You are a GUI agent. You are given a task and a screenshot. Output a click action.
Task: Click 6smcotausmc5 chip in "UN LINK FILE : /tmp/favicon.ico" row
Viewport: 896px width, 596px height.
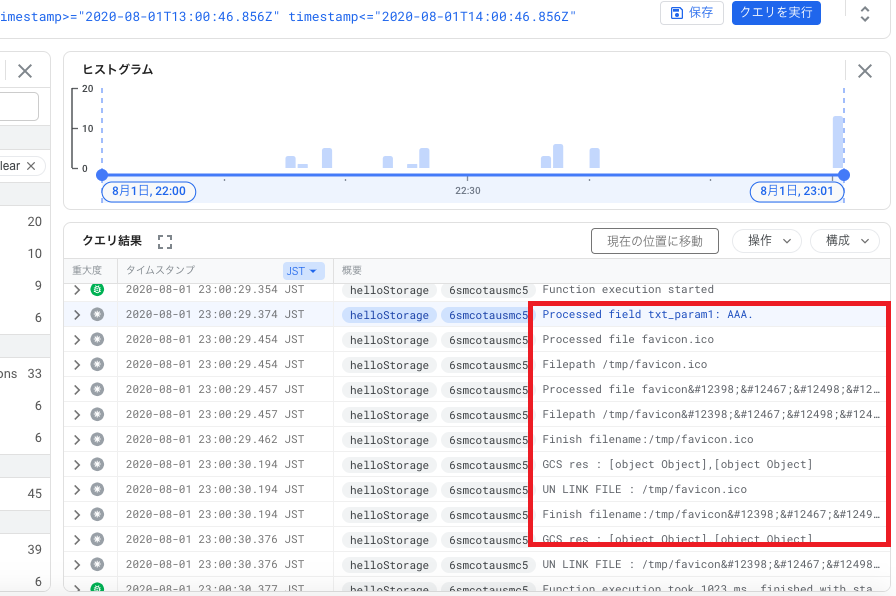pos(487,490)
